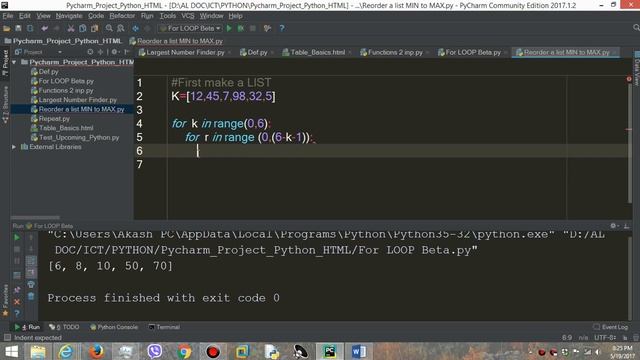Open Firefox from the taskbar
Screen dimensions: 640x360
96,351
